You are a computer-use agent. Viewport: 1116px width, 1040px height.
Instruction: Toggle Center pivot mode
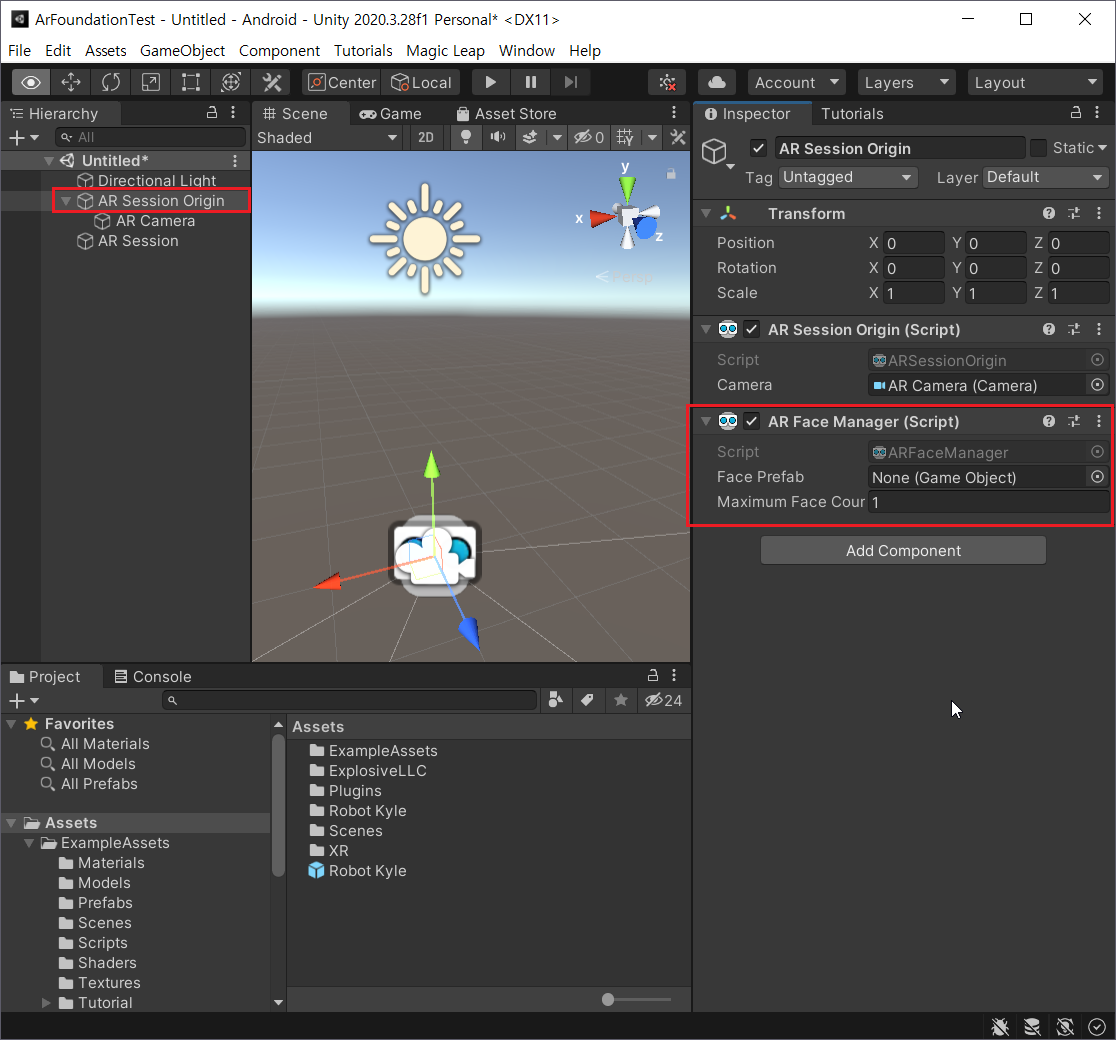[x=342, y=83]
